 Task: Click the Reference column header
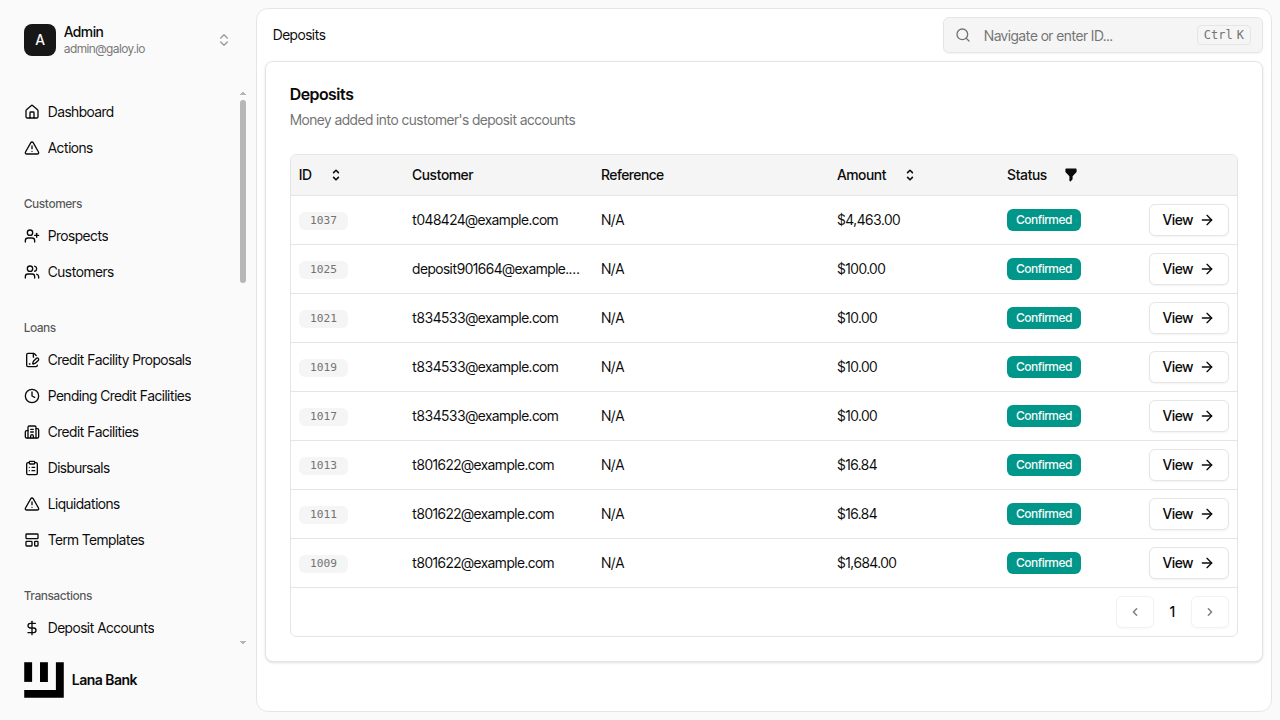(632, 175)
